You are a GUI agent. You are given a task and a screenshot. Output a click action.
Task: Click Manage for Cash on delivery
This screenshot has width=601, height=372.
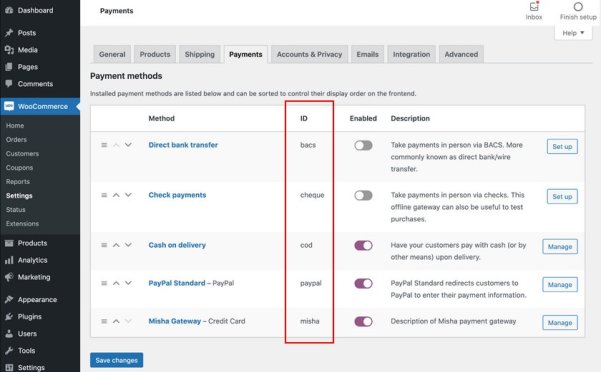pos(560,247)
